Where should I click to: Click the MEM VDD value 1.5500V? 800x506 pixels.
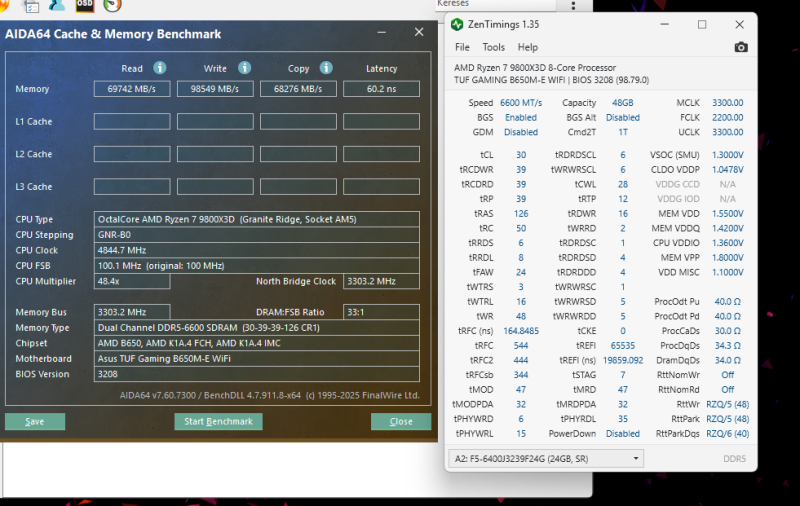pyautogui.click(x=728, y=213)
